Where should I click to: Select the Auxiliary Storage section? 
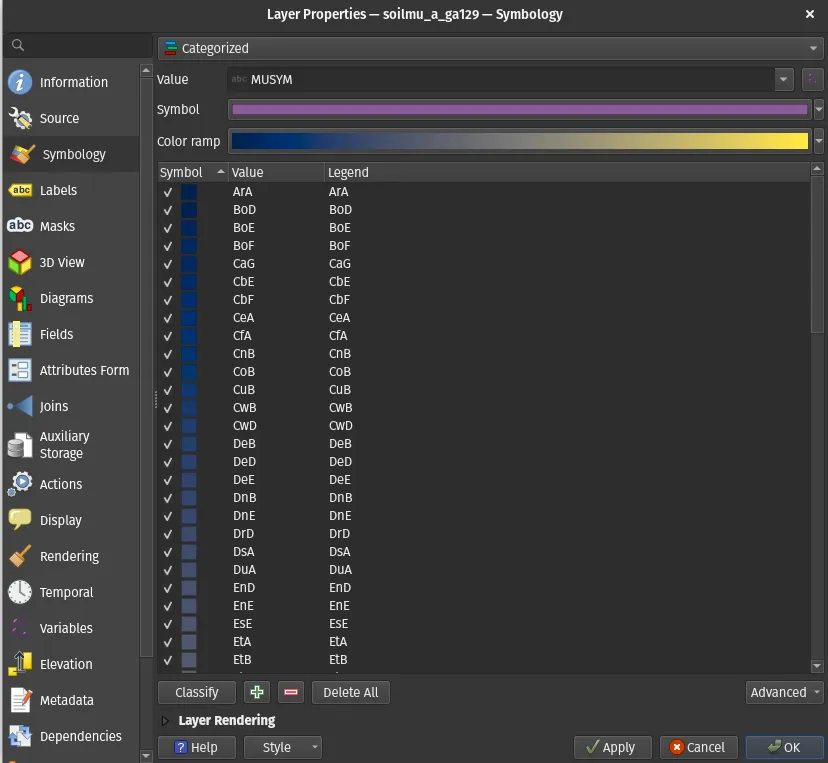[64, 445]
